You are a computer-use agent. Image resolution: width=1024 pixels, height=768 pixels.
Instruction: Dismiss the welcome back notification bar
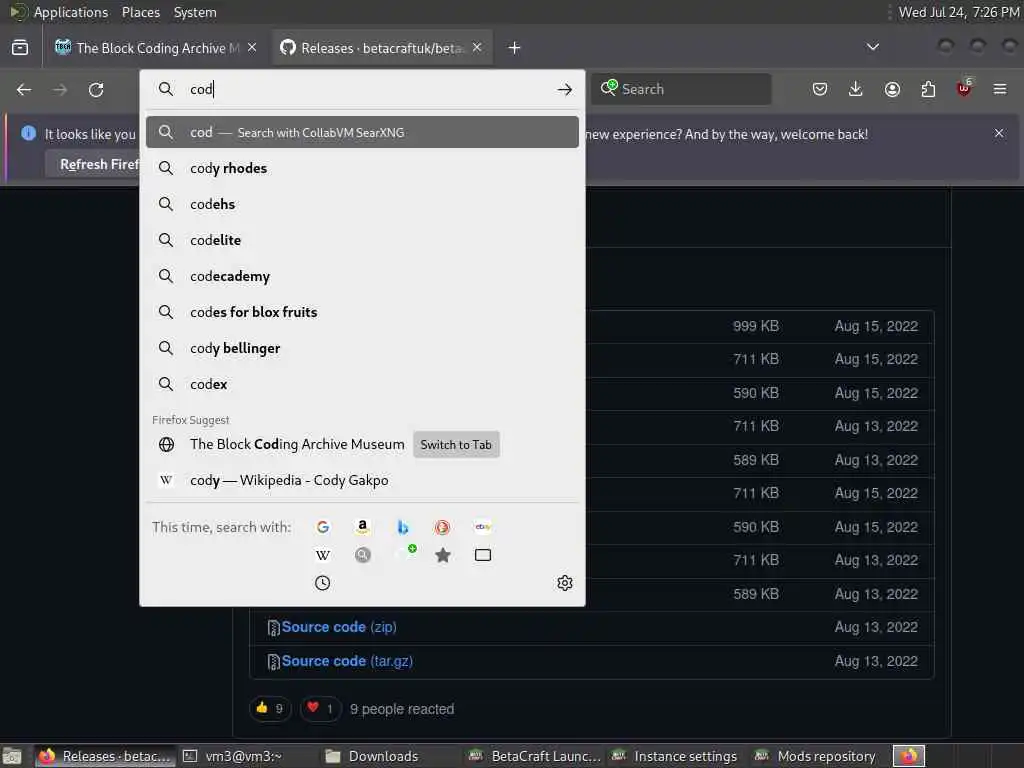pyautogui.click(x=999, y=133)
